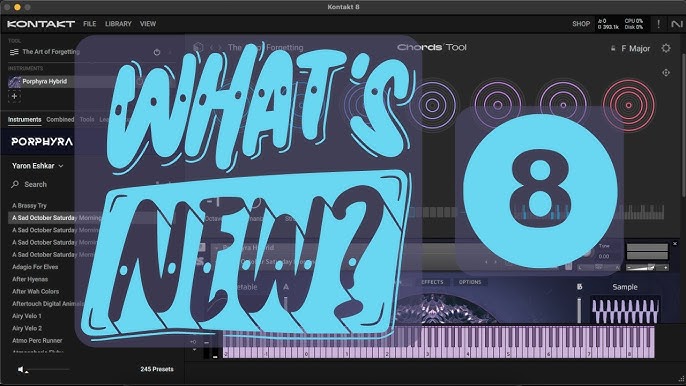Go to next preset with right chevron
Viewport: 686px width, 386px height.
[x=221, y=47]
